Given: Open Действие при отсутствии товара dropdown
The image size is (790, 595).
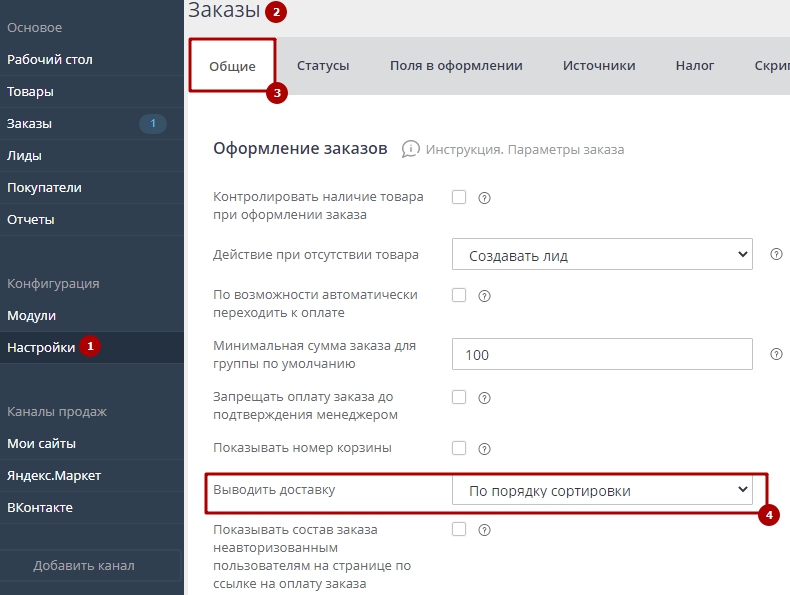Looking at the screenshot, I should 602,254.
